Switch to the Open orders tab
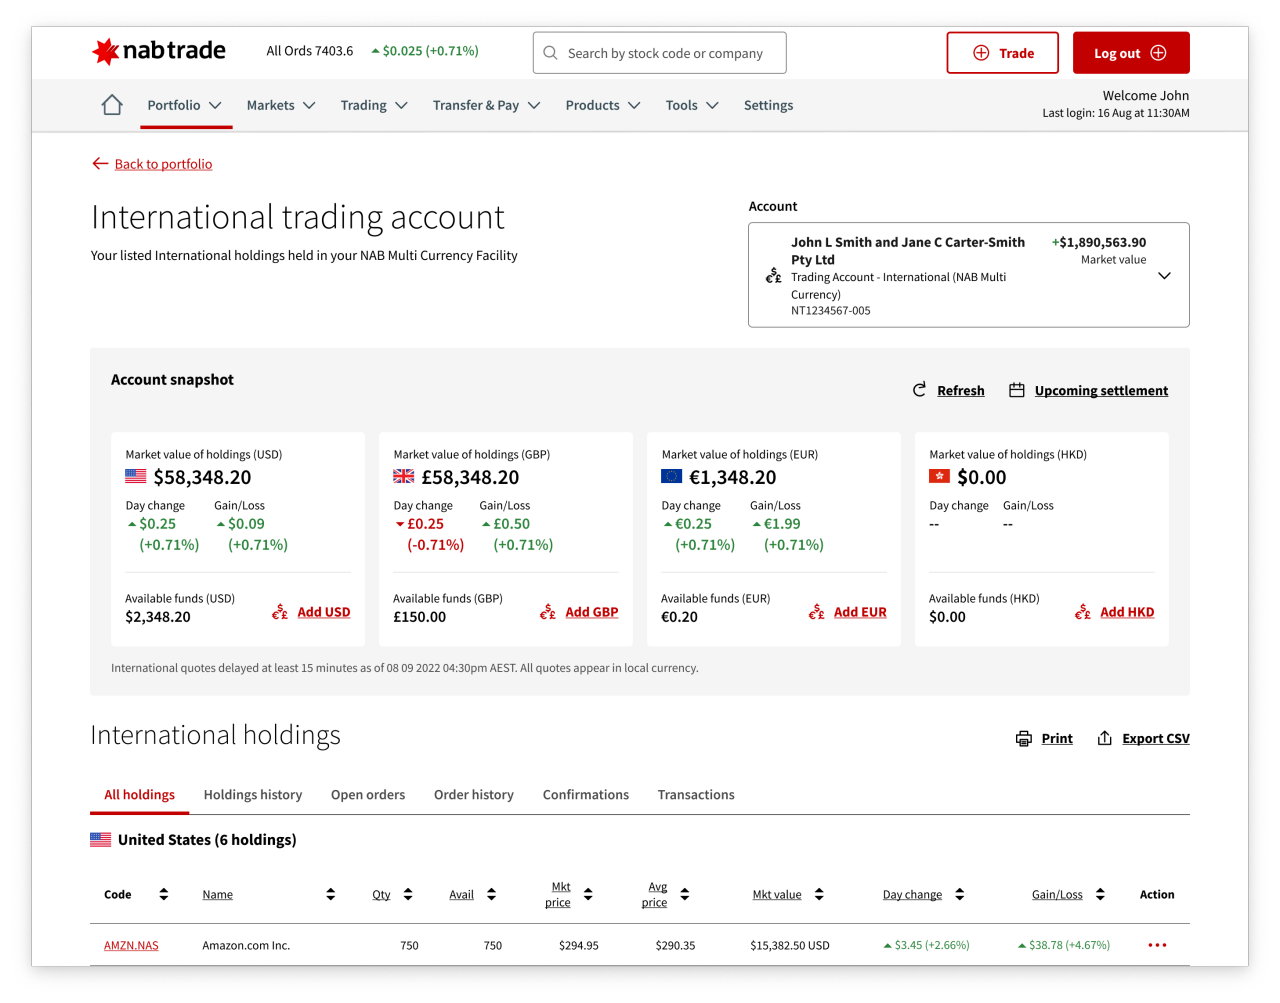The width and height of the screenshot is (1280, 1003). (368, 795)
